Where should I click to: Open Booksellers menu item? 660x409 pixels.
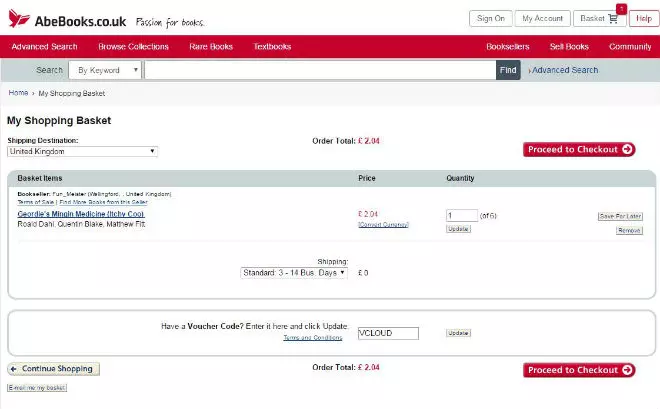508,47
